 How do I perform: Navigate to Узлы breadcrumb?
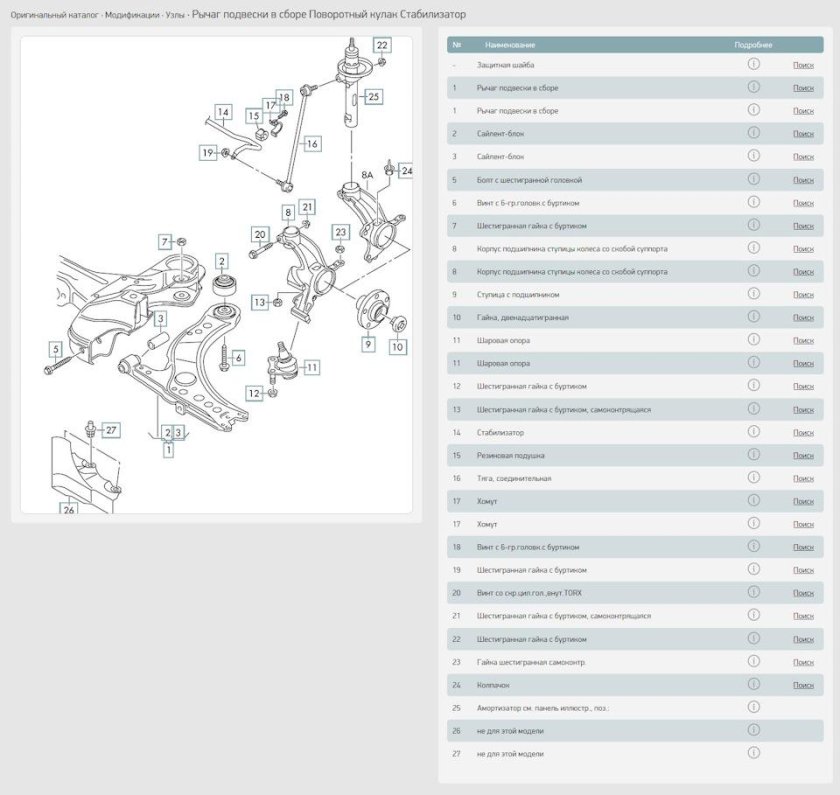coord(174,16)
